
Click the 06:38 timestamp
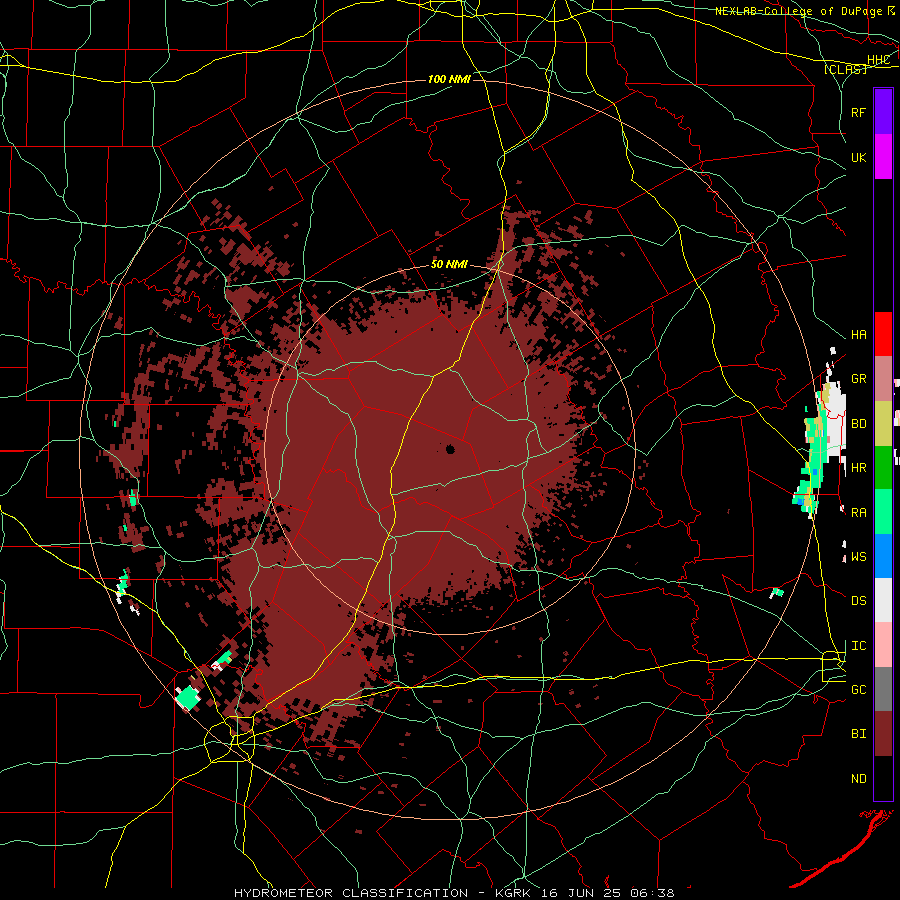tap(652, 893)
